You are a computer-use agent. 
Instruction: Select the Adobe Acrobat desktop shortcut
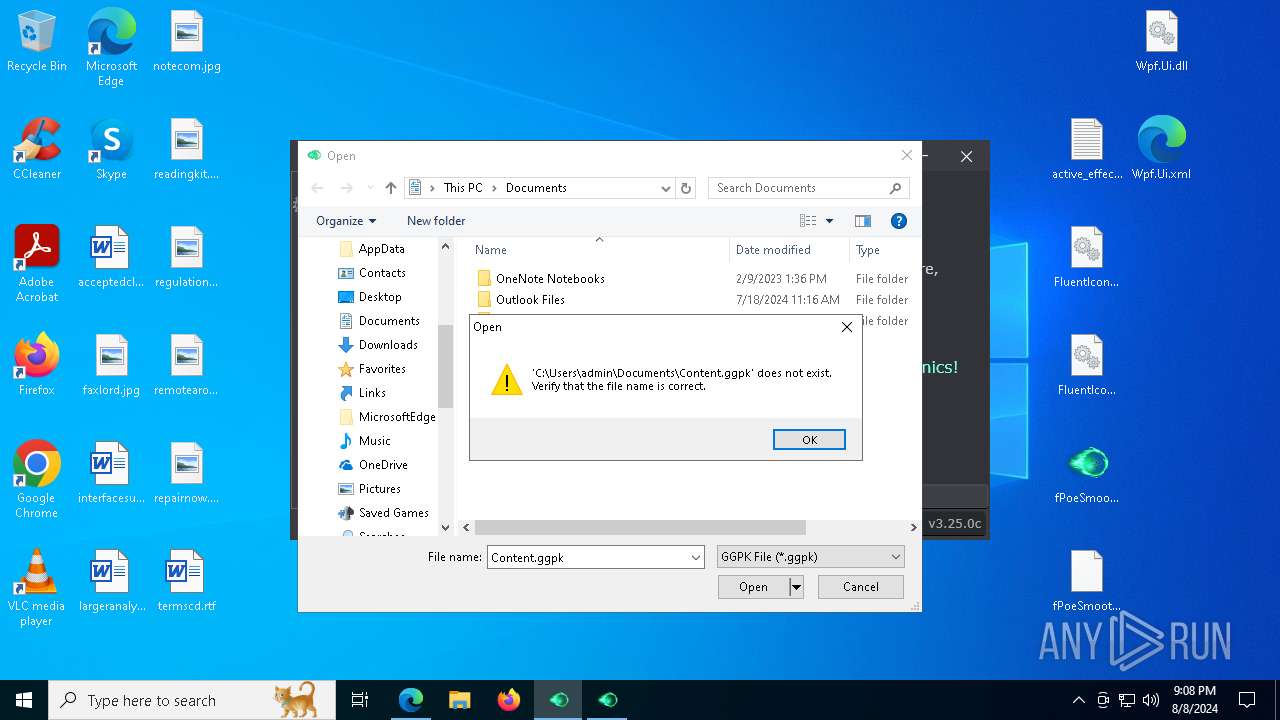[37, 264]
